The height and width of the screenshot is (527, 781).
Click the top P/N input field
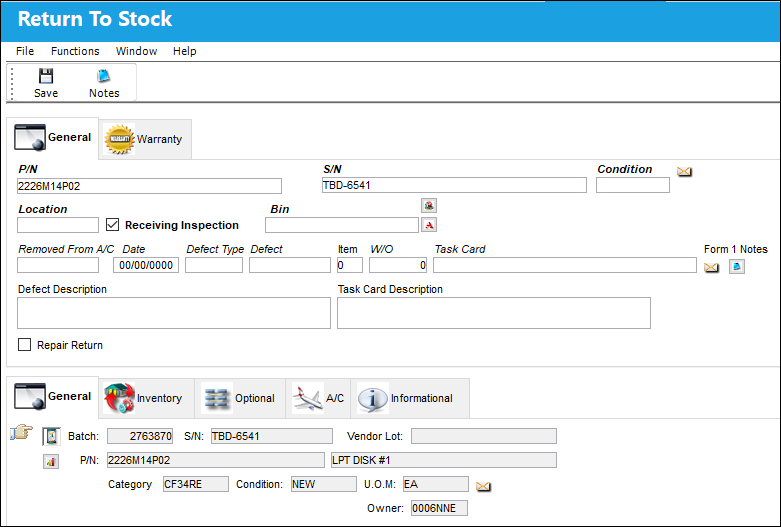tap(149, 186)
